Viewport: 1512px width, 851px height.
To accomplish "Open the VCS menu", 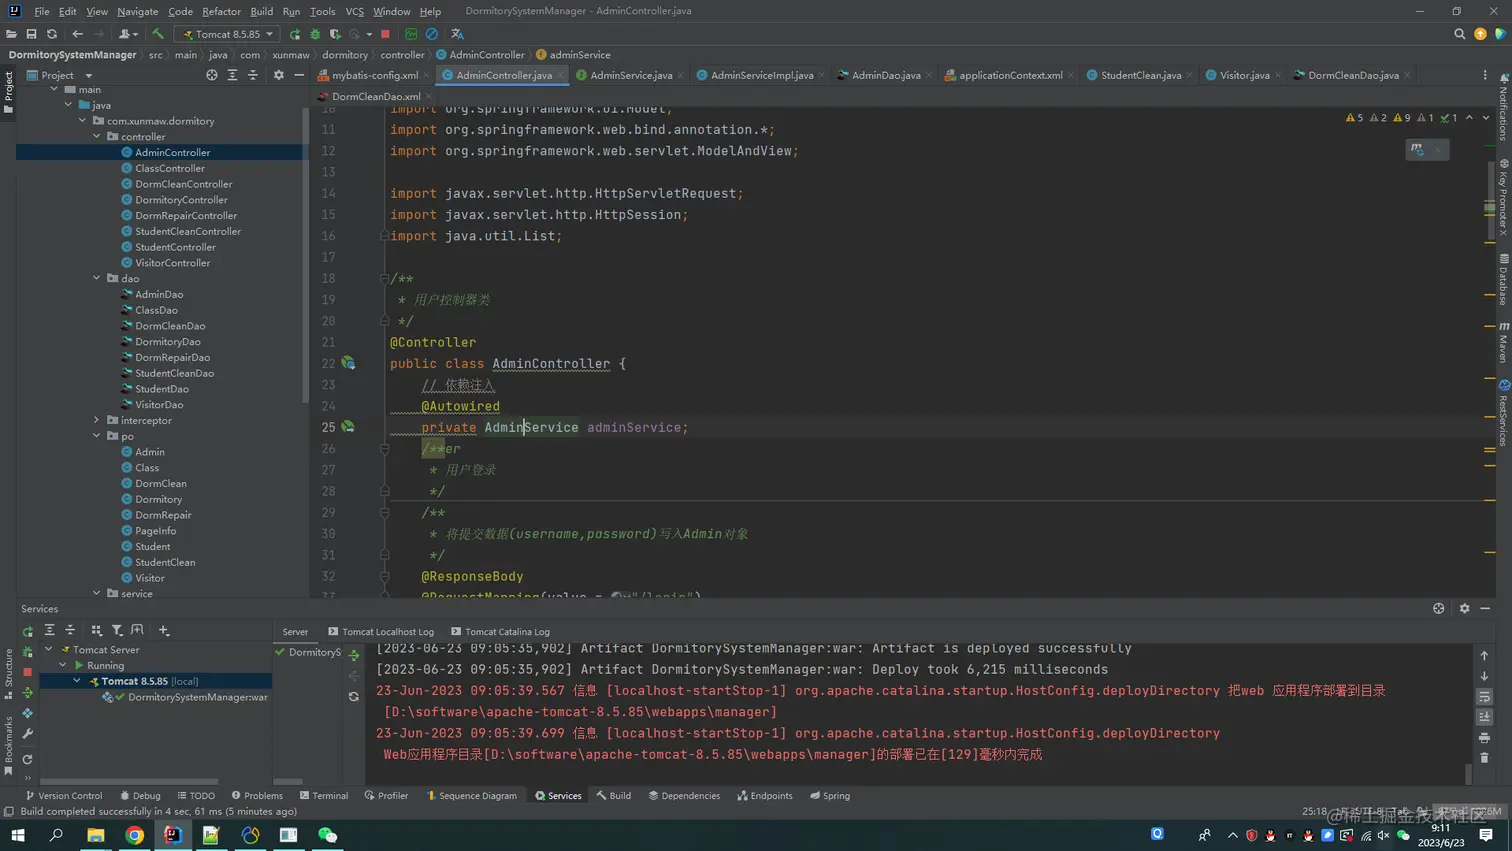I will click(354, 12).
